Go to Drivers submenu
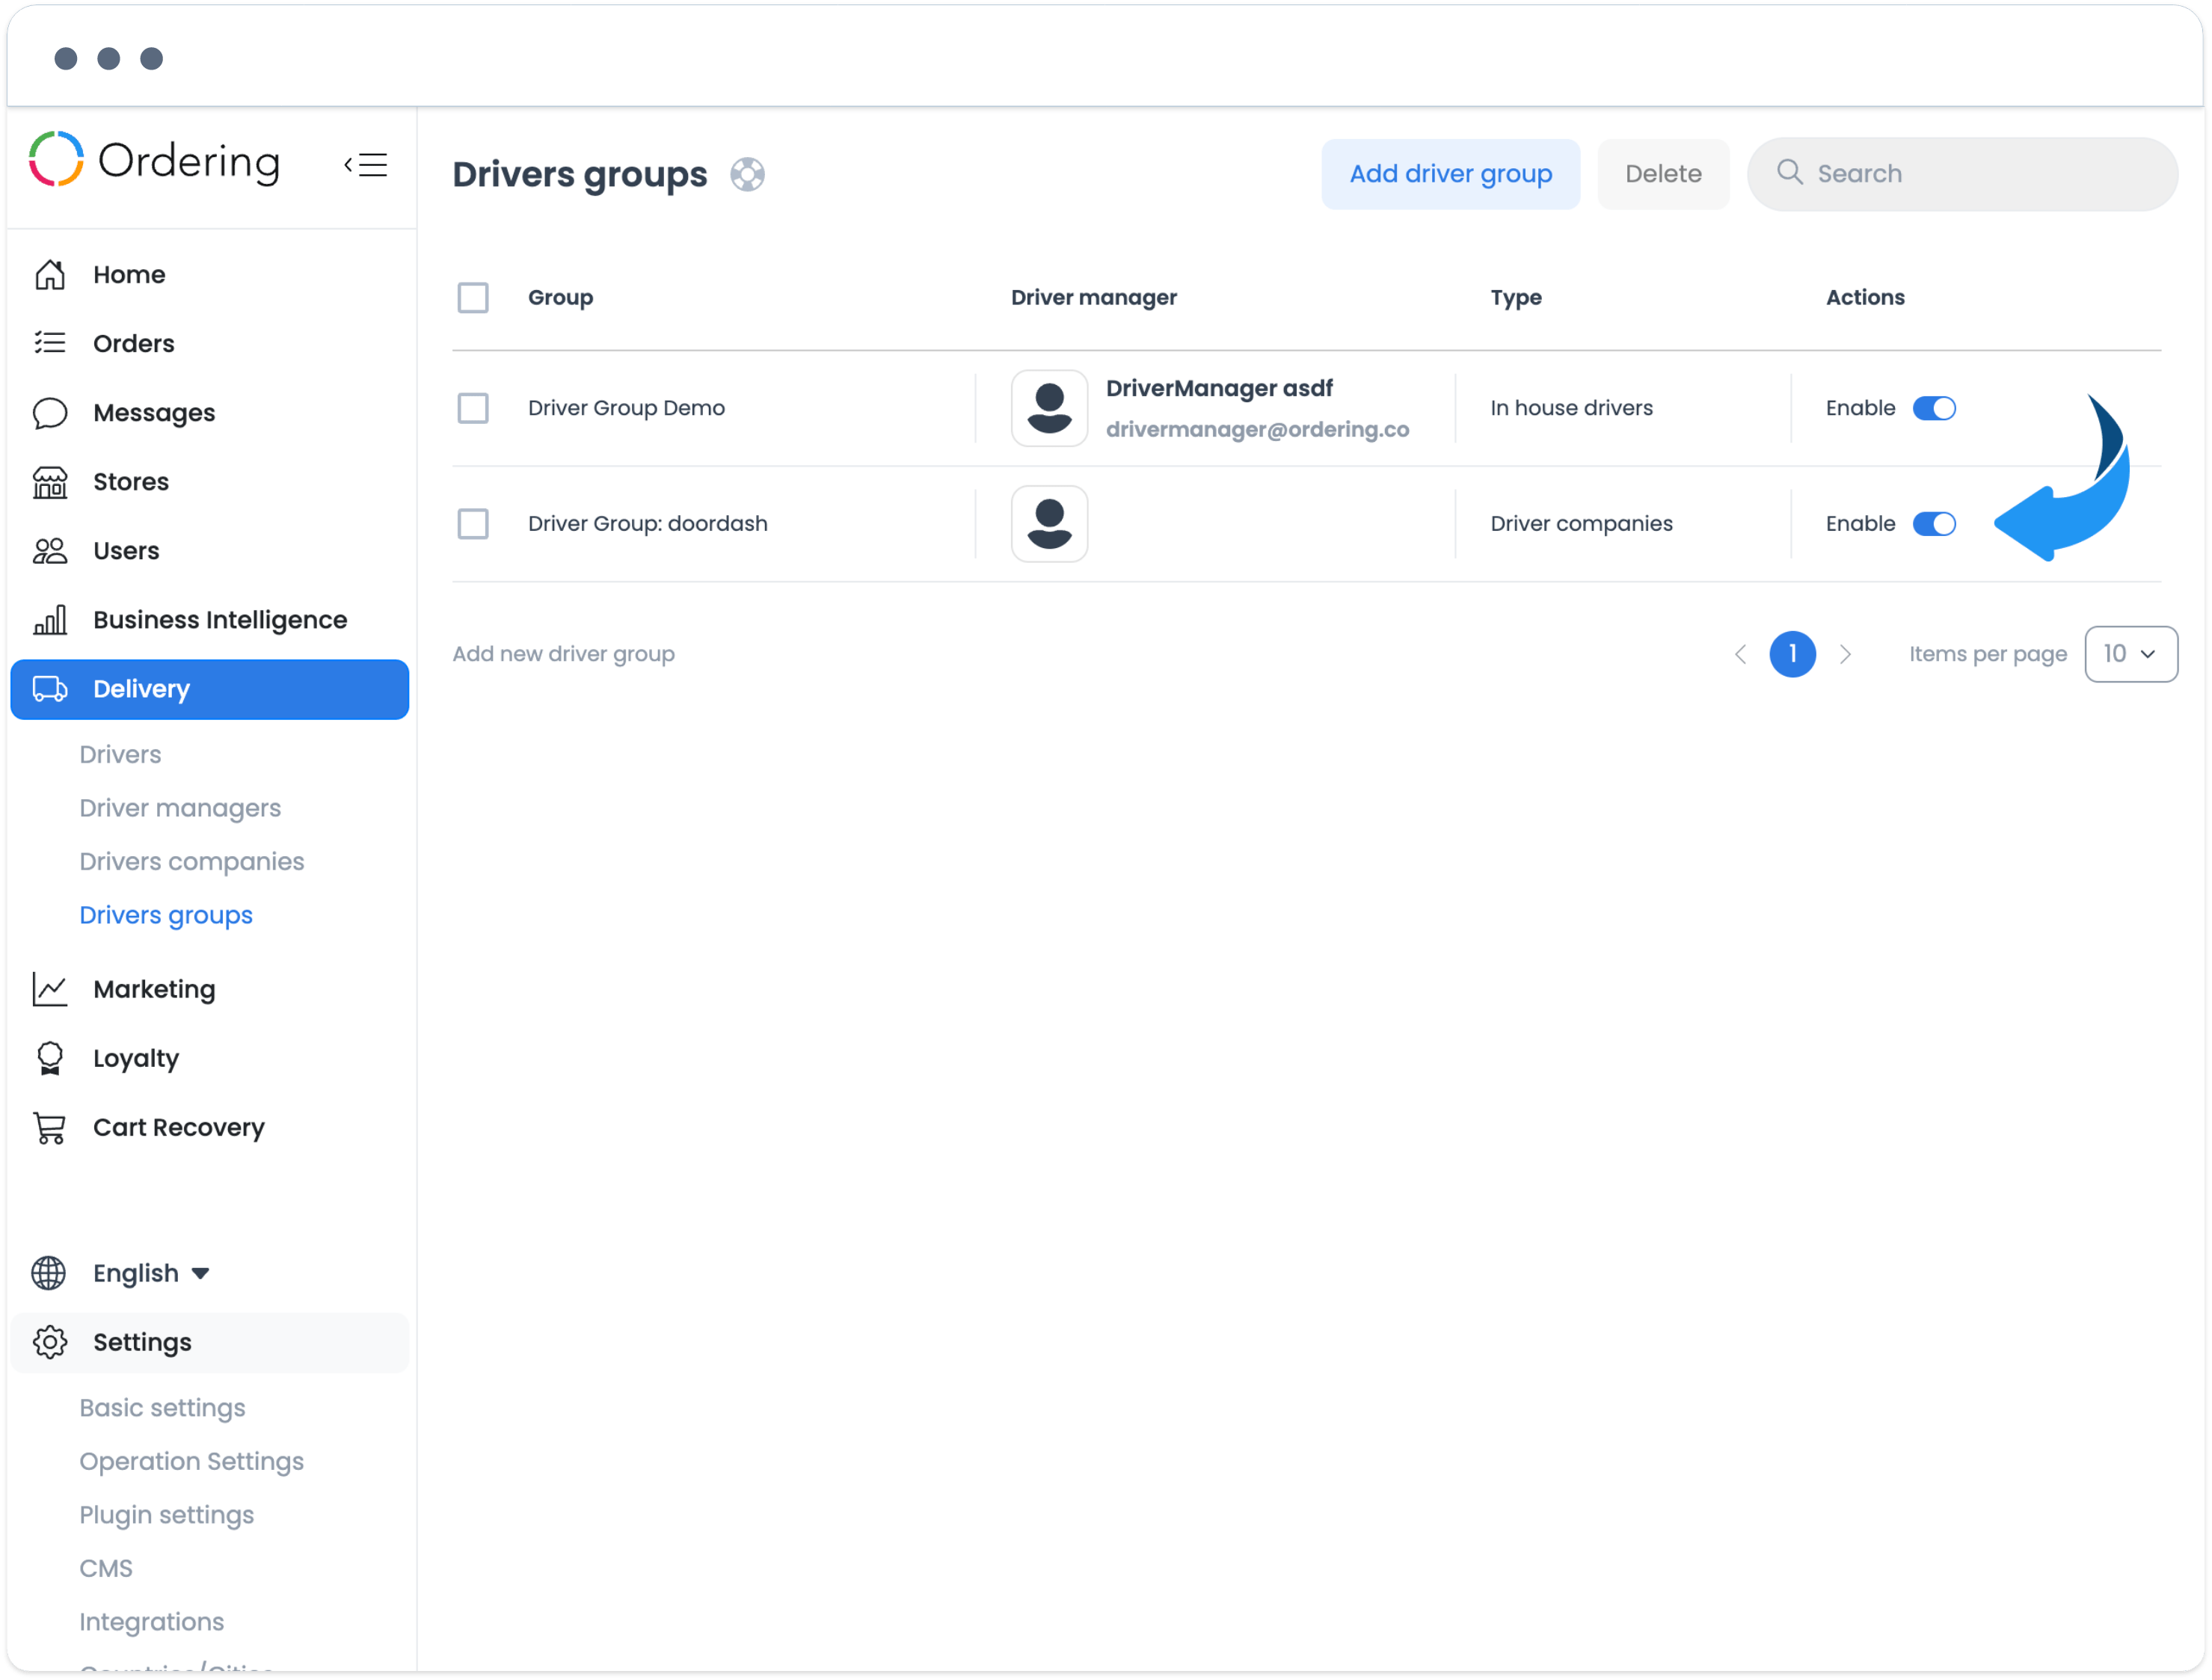This screenshot has width=2212, height=1680. point(120,754)
